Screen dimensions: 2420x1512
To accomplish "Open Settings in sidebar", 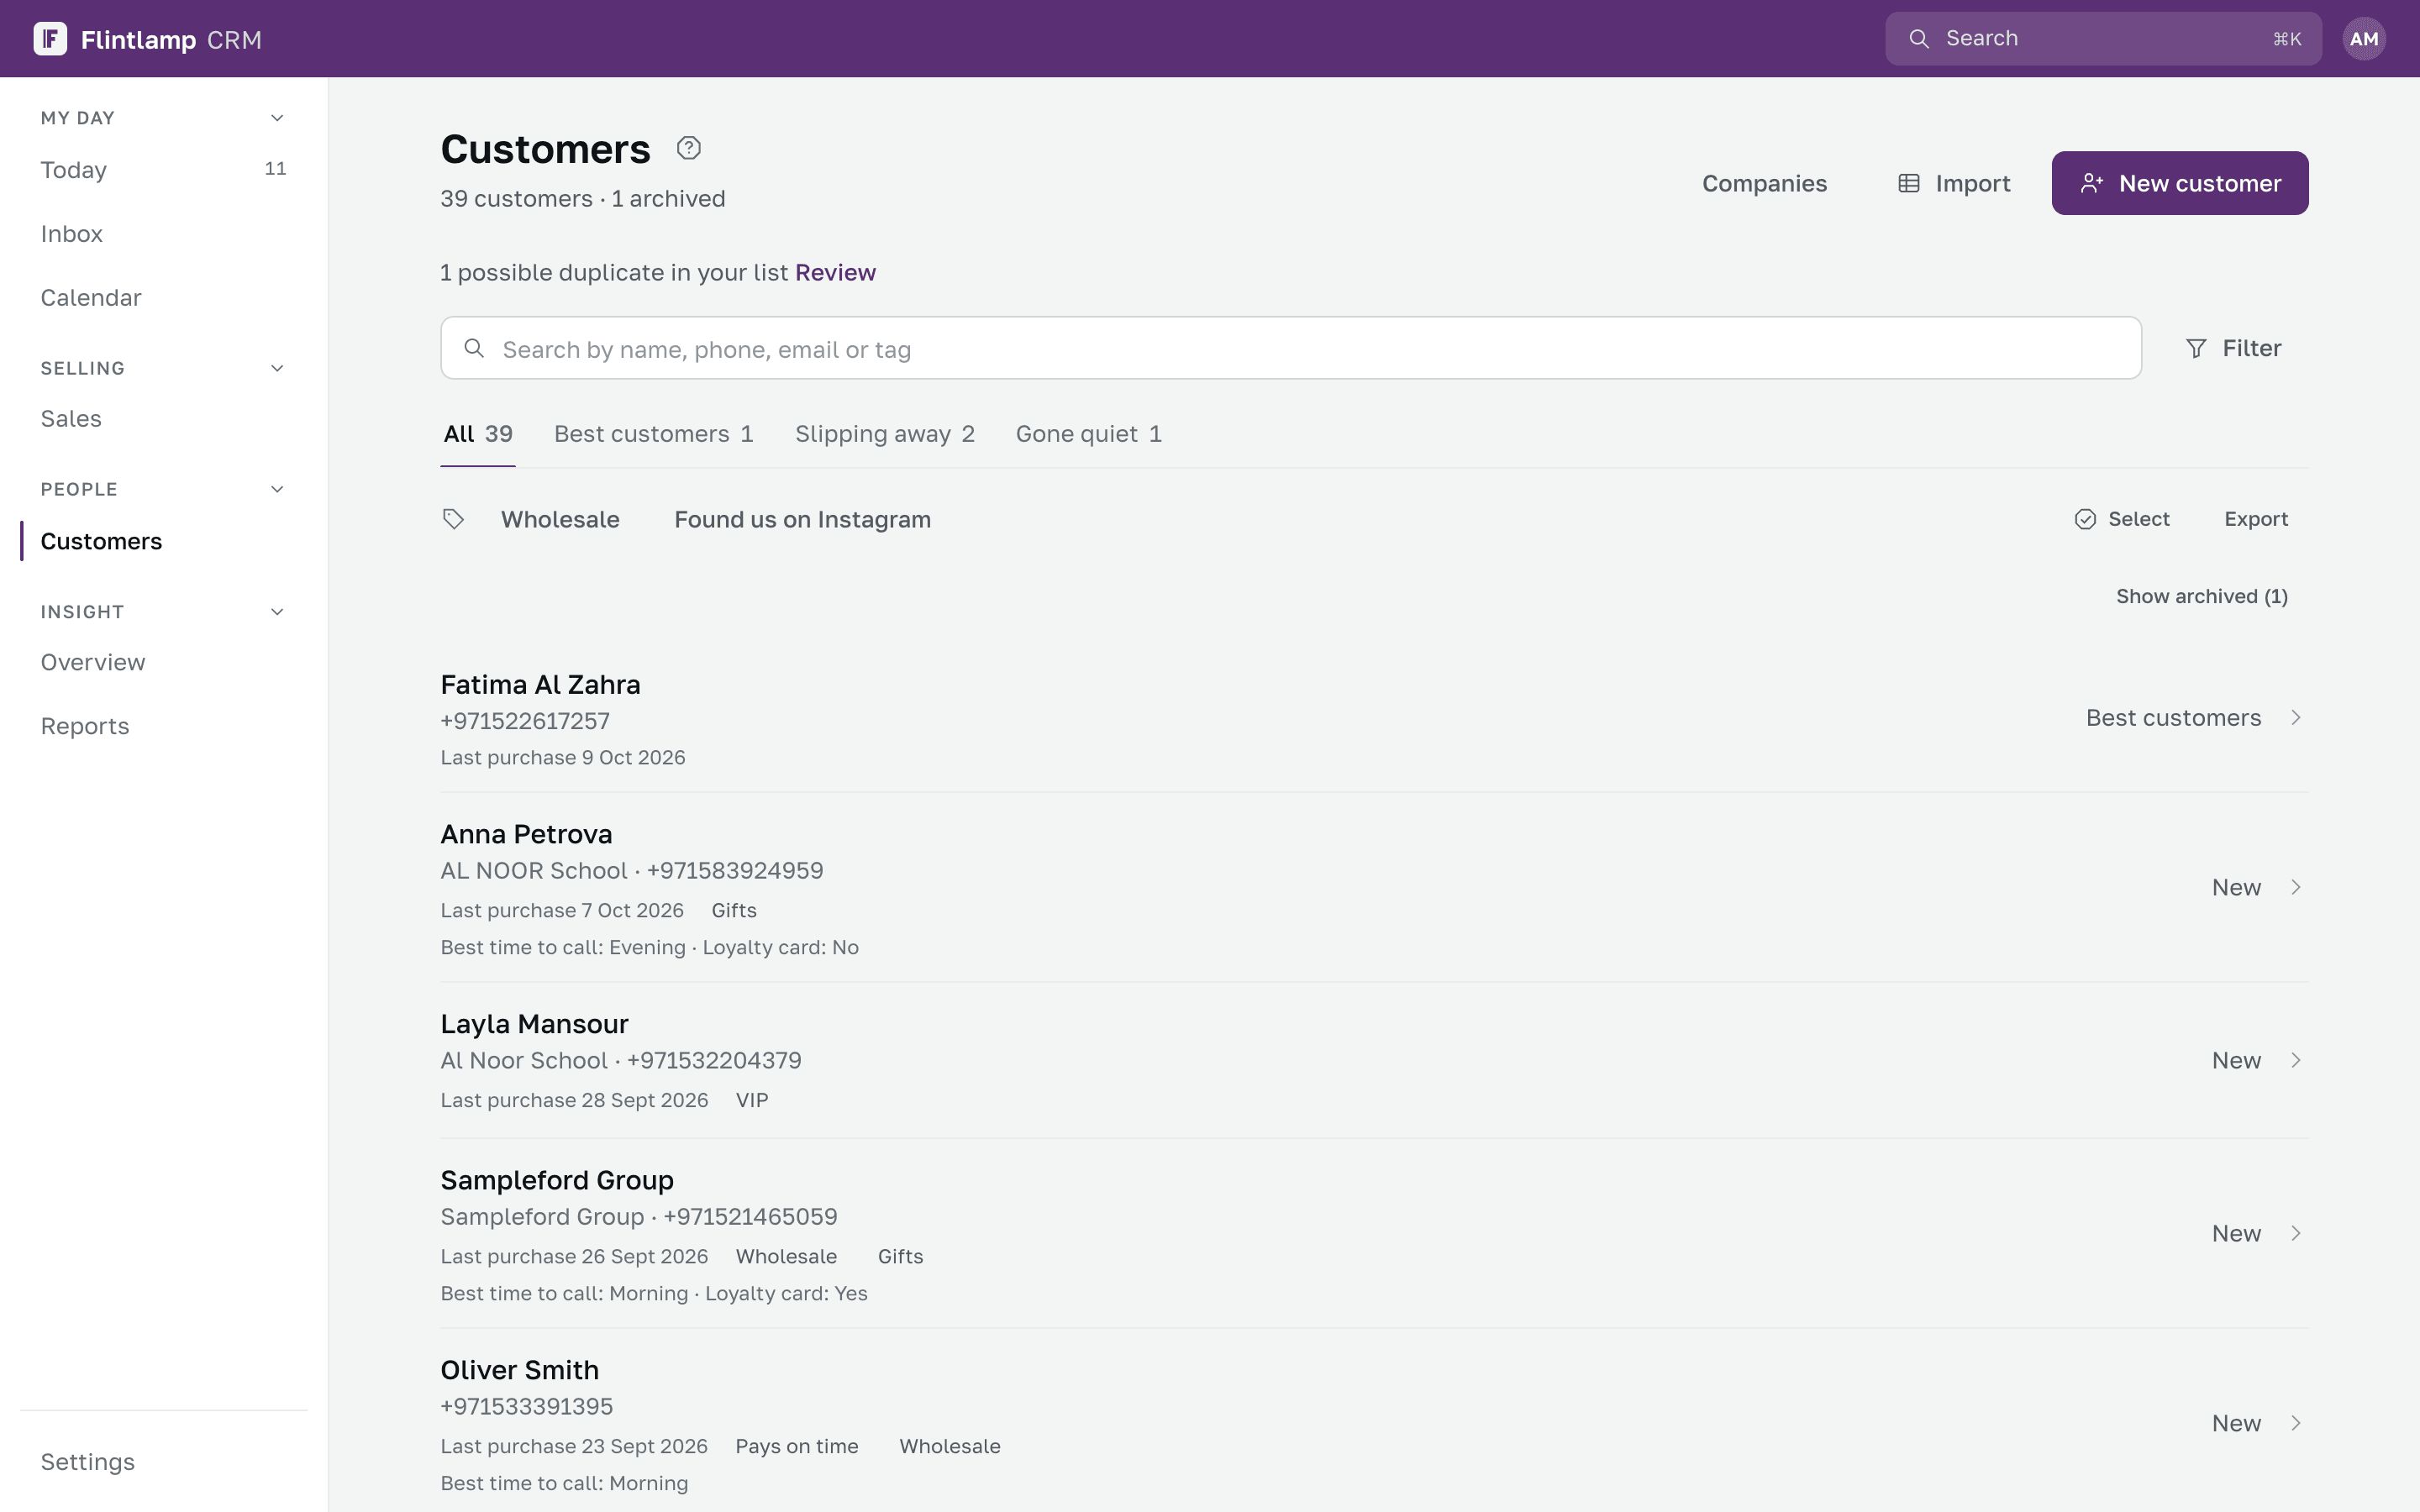I will click(164, 1462).
